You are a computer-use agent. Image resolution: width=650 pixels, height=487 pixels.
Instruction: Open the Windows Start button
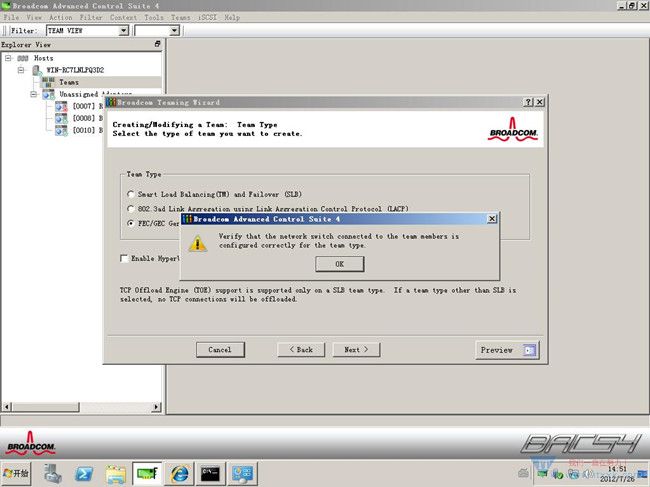click(16, 473)
